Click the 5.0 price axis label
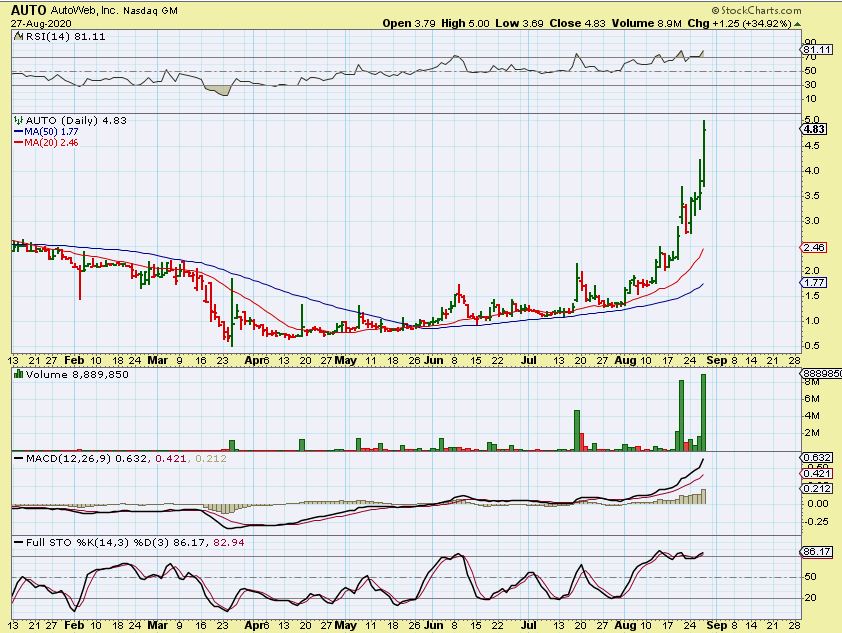 [811, 120]
